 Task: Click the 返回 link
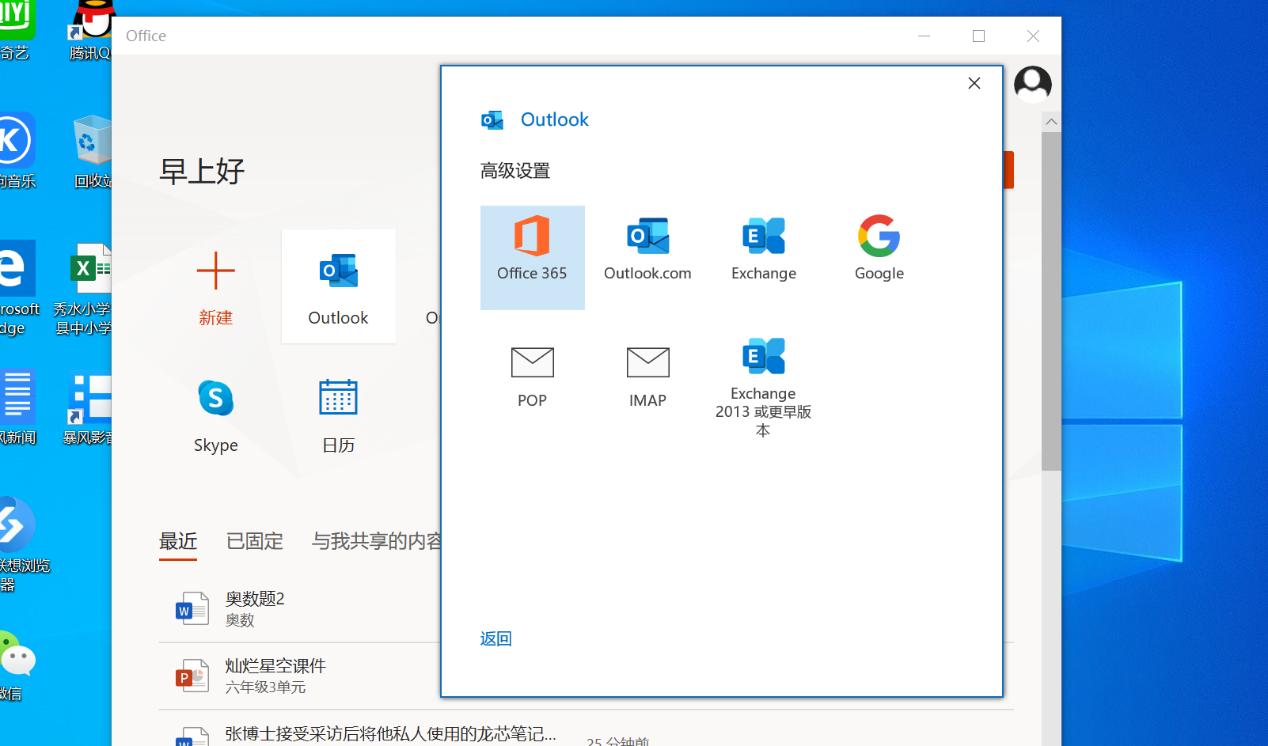coord(496,637)
